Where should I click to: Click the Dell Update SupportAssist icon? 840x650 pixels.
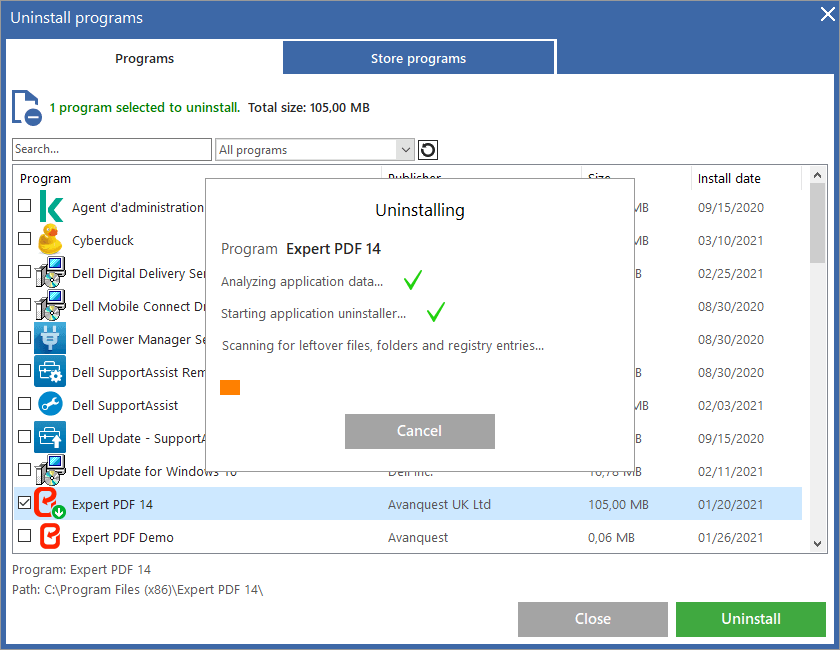[50, 437]
